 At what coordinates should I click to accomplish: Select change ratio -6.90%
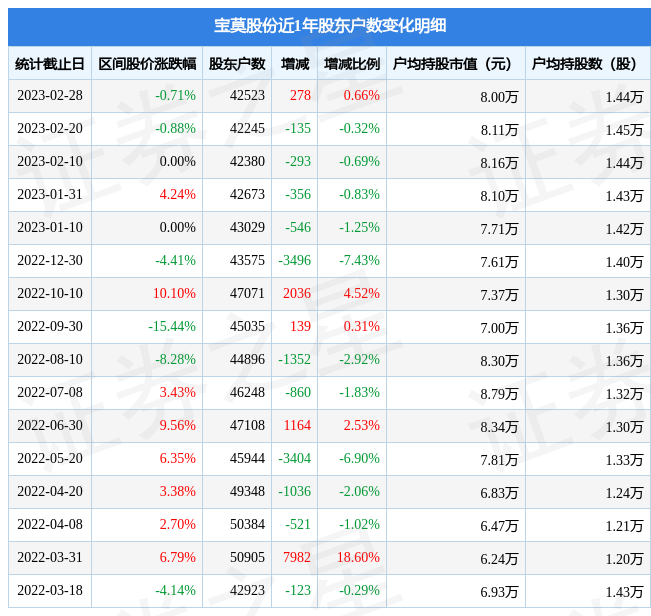[x=359, y=458]
